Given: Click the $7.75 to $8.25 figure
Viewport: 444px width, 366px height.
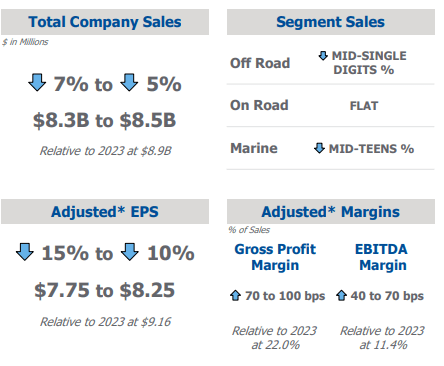Looking at the screenshot, I should point(104,290).
